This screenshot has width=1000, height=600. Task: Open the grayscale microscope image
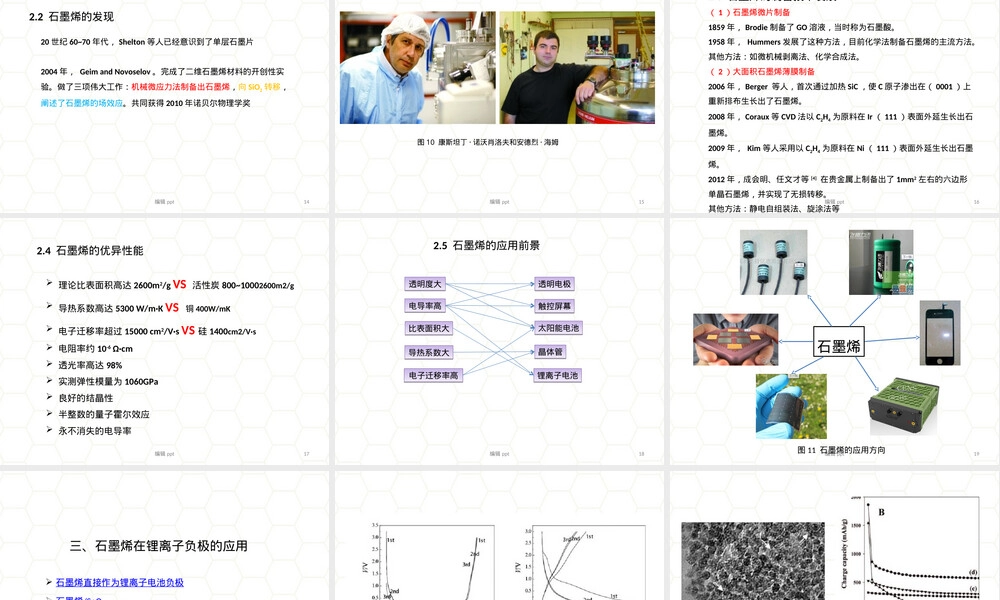coord(753,561)
